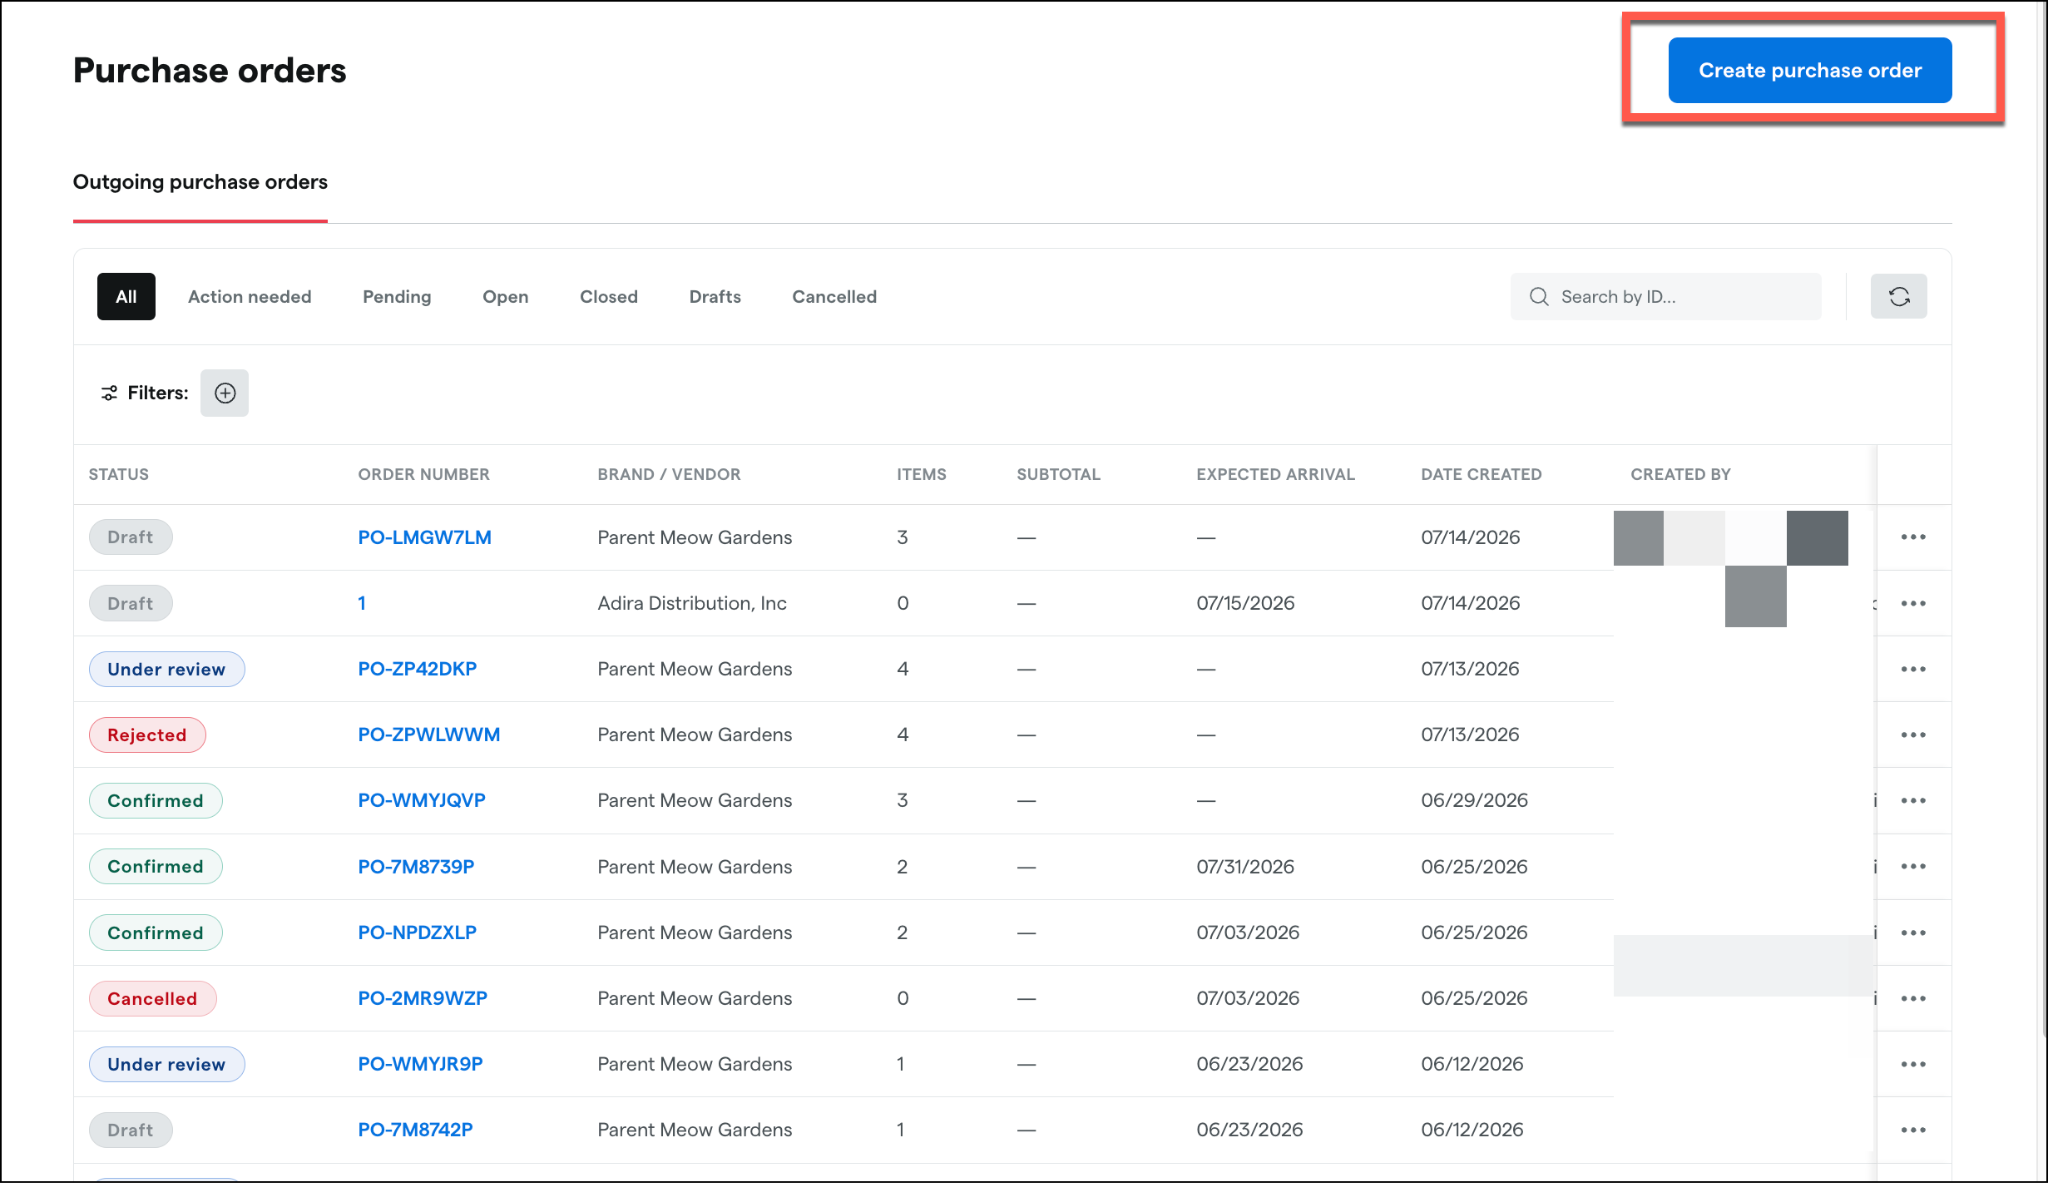
Task: Click the Subtotal column header
Action: coord(1058,474)
